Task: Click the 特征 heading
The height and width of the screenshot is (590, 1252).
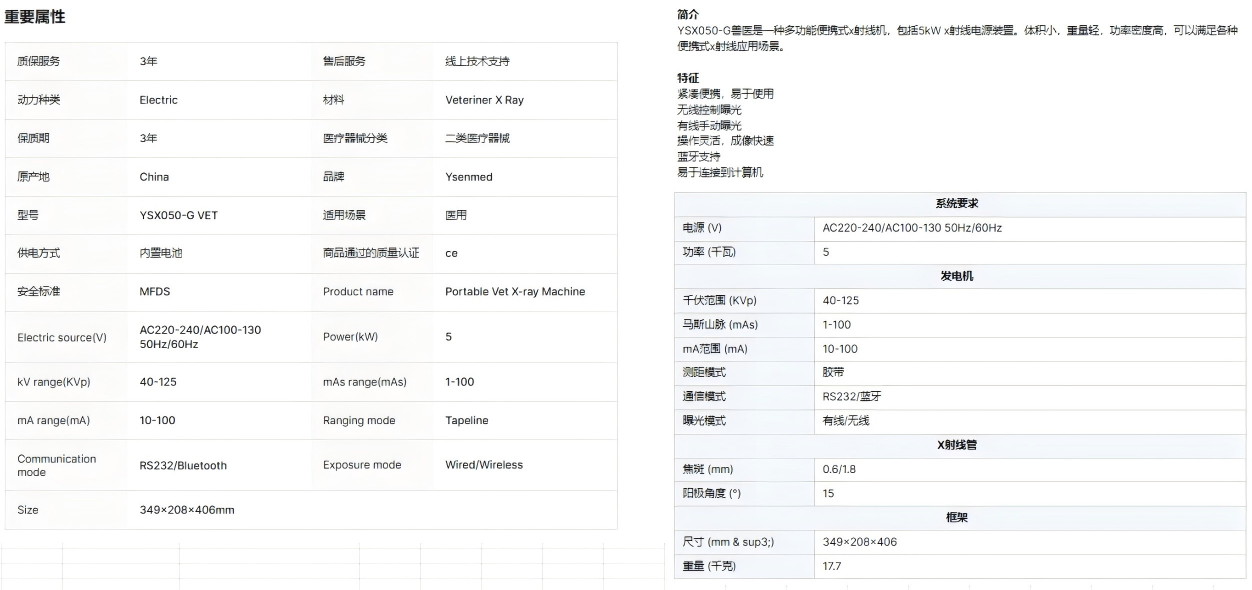Action: [688, 78]
